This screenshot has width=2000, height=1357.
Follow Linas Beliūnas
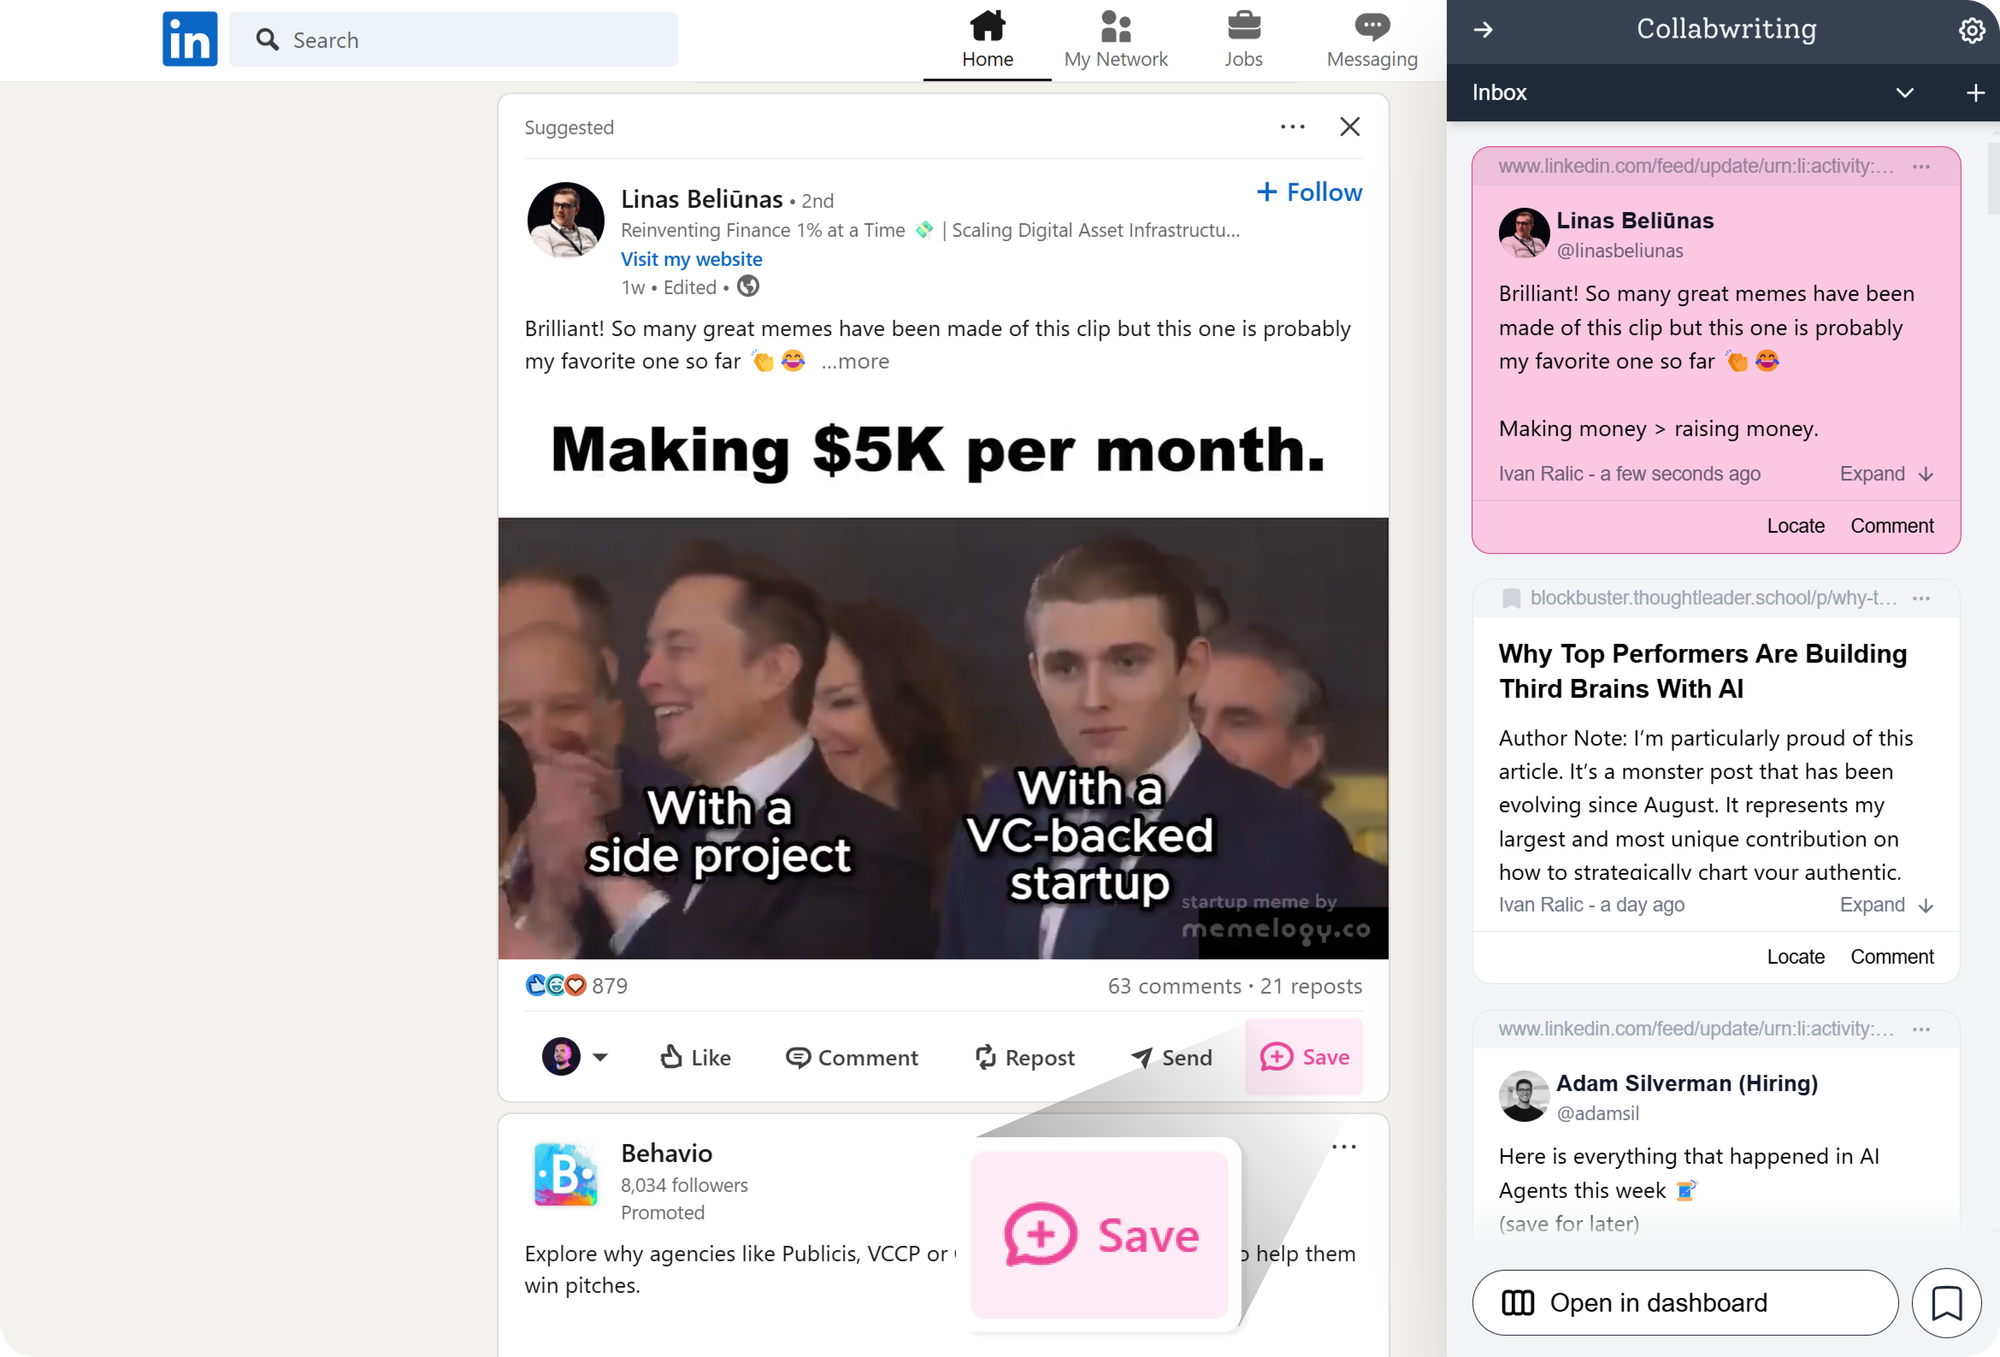tap(1309, 192)
